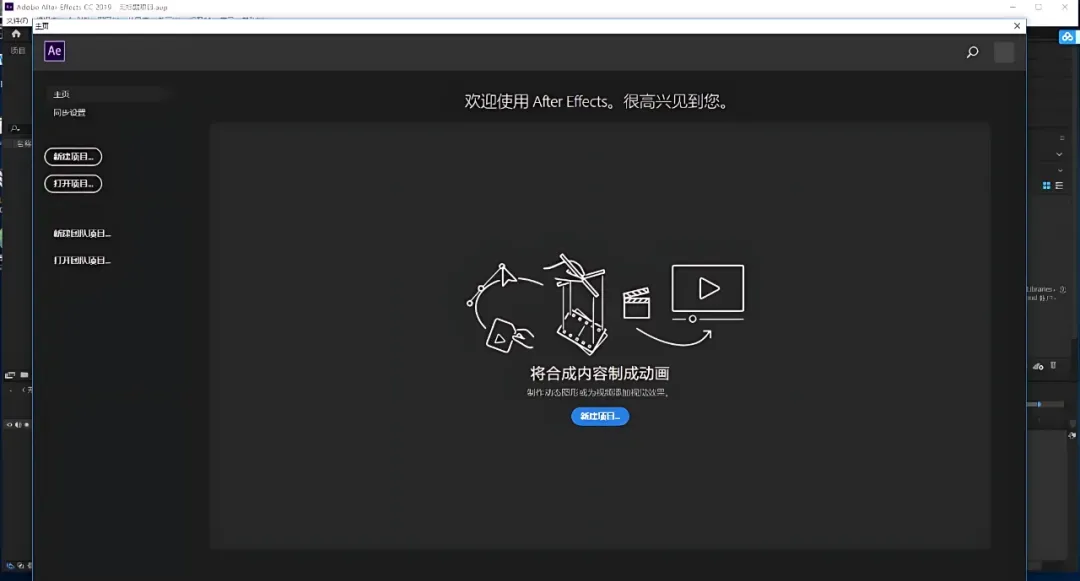Select the 主页 entry in the sidebar

pos(61,94)
